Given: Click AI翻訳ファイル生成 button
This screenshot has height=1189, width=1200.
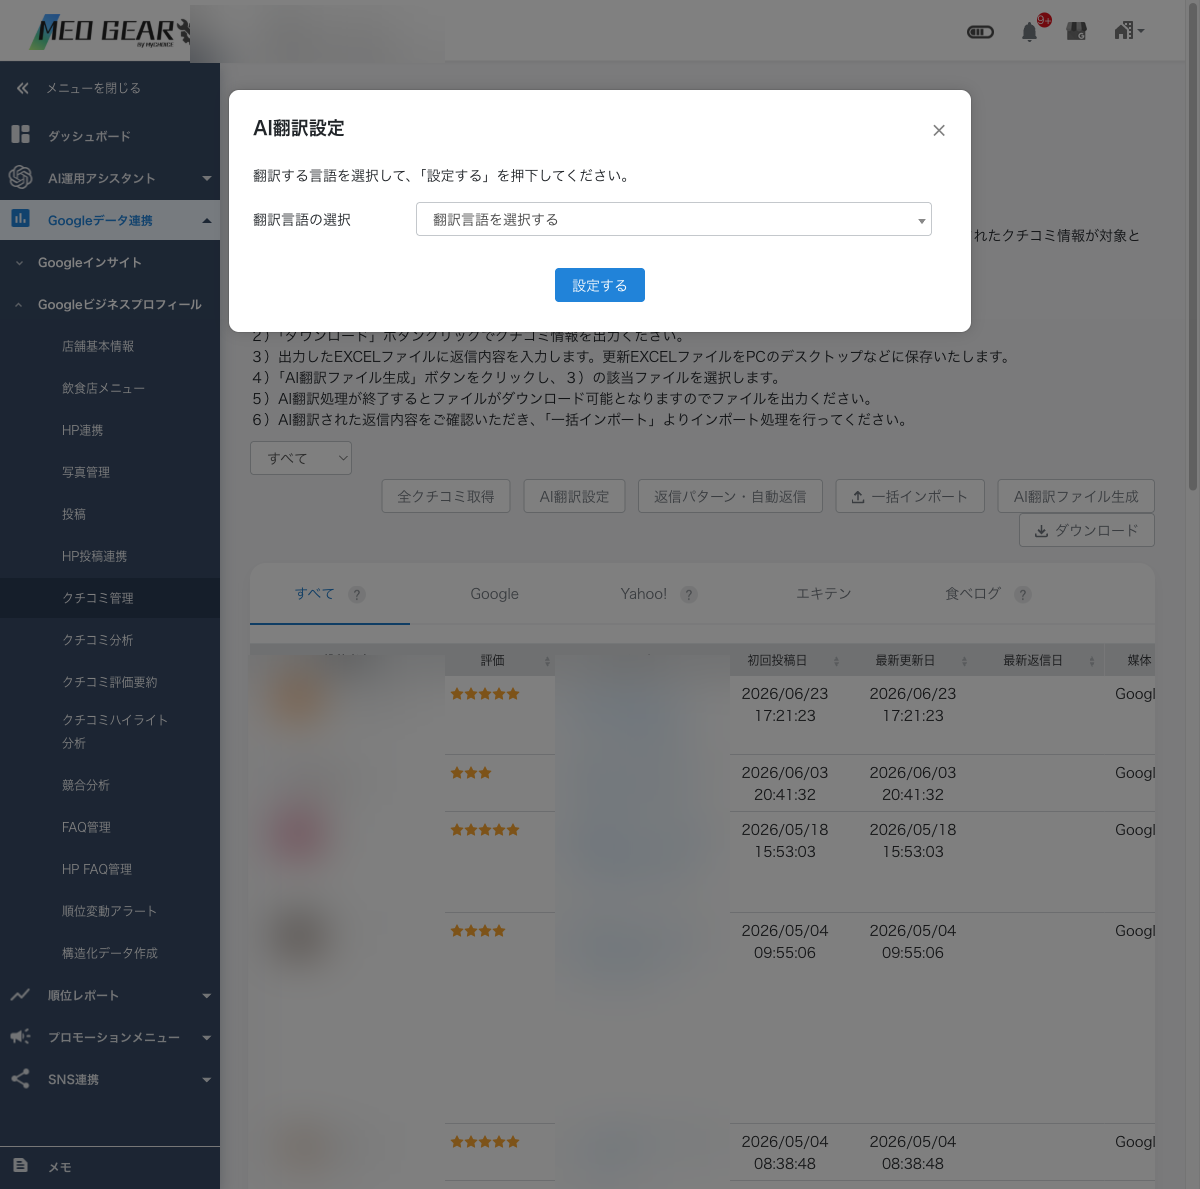Looking at the screenshot, I should pos(1076,496).
